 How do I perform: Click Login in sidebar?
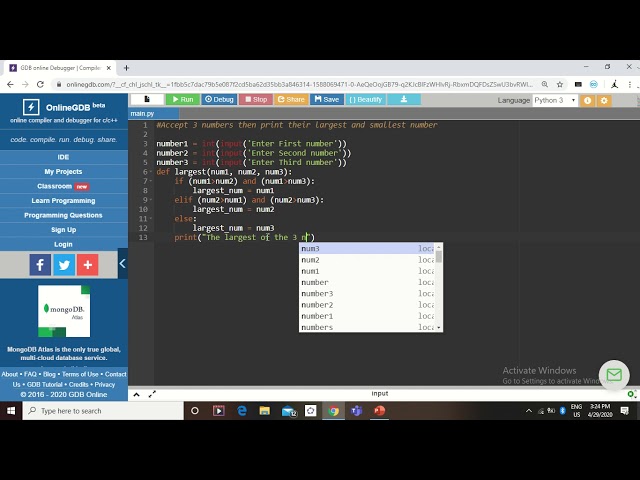(63, 244)
